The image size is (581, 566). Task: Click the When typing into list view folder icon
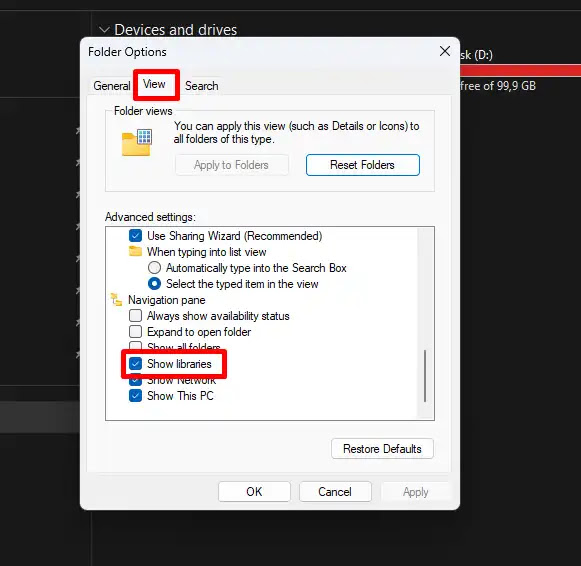pos(135,251)
